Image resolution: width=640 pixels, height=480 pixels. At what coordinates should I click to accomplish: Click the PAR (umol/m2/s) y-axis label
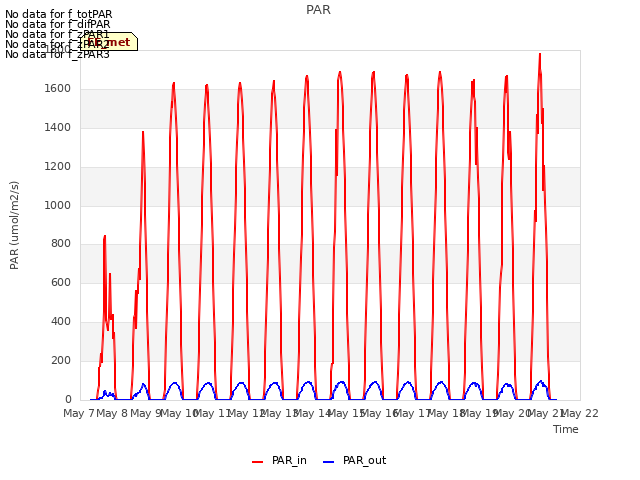pos(14,225)
